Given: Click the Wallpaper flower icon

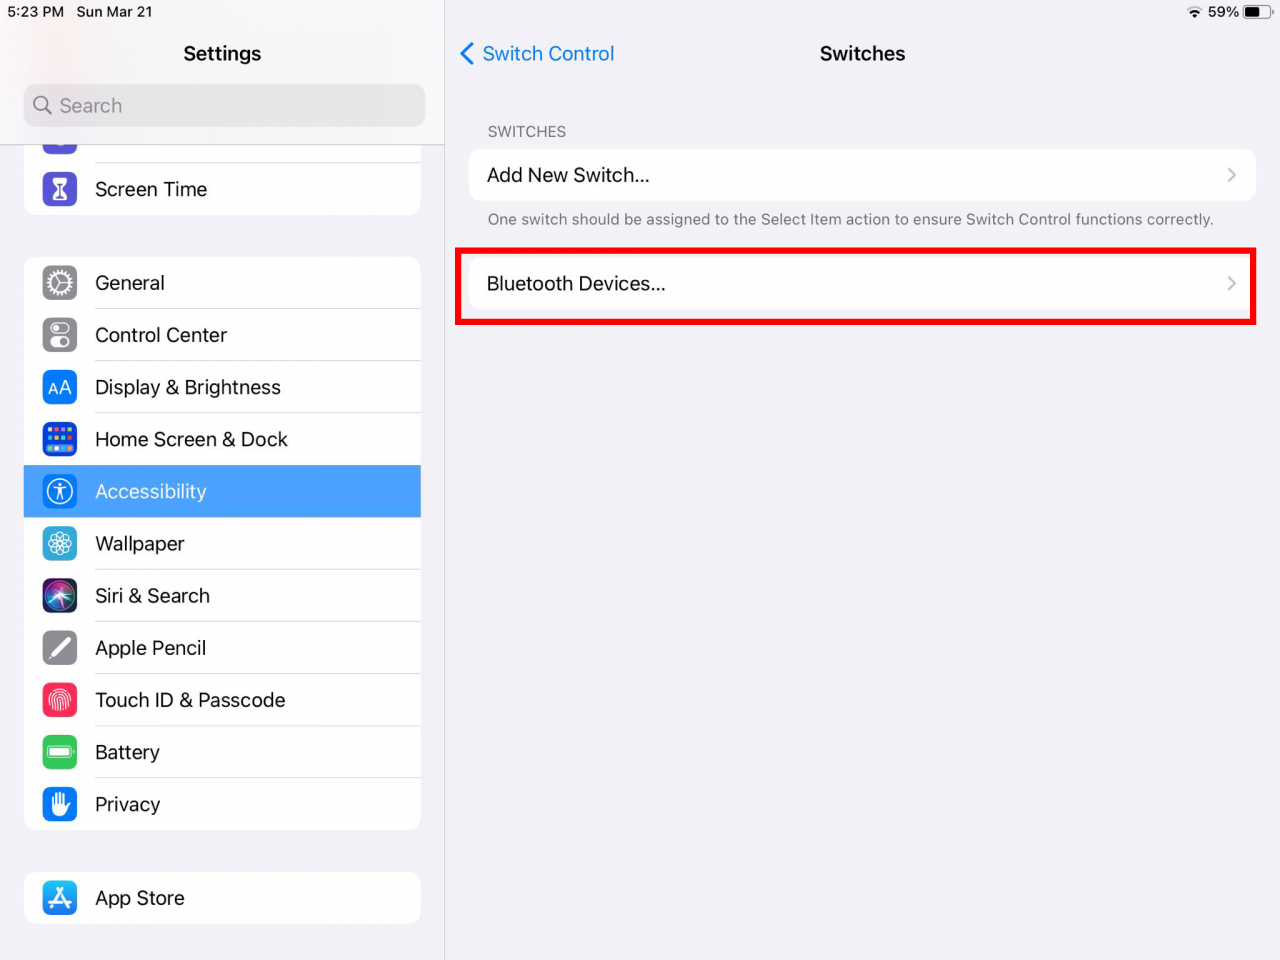Looking at the screenshot, I should pos(59,543).
